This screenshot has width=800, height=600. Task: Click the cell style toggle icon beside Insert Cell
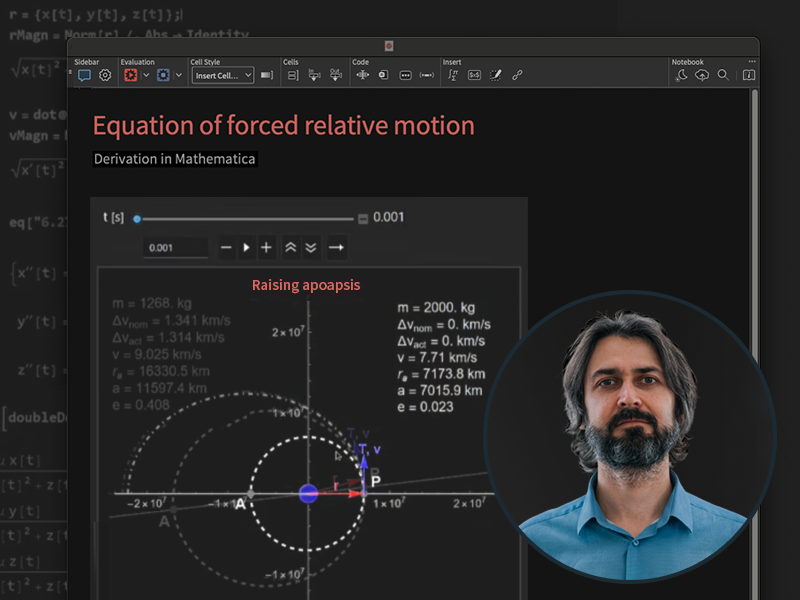(x=267, y=76)
